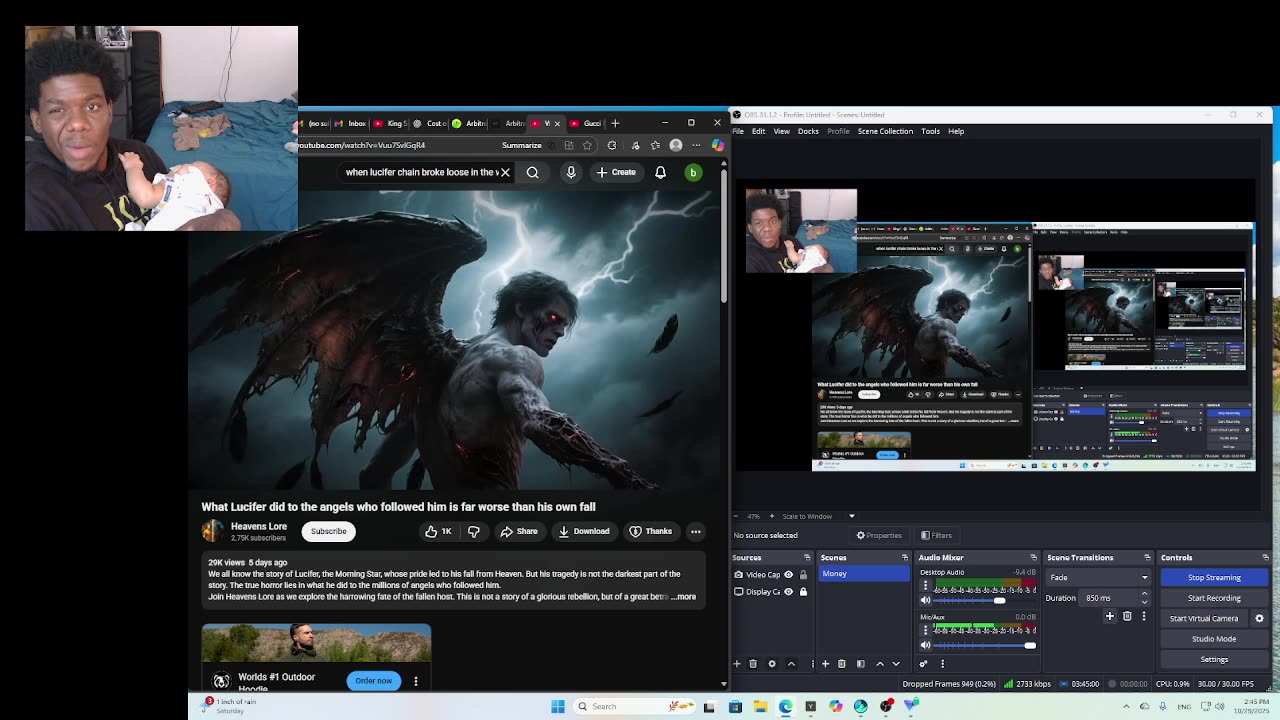Click the YouTube search magnifier icon
The width and height of the screenshot is (1280, 720).
[x=532, y=172]
